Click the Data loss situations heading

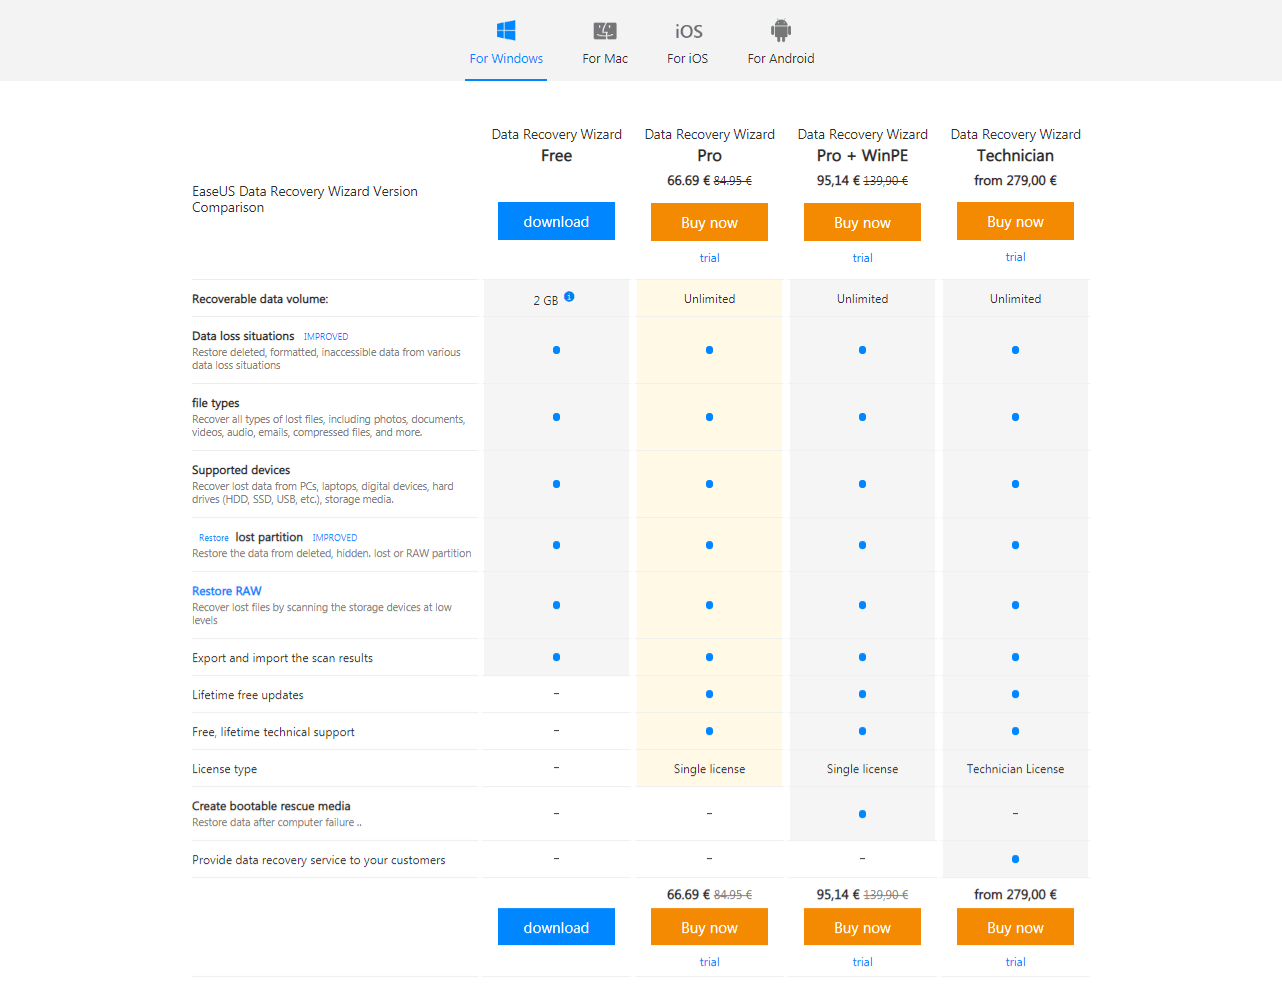(243, 336)
